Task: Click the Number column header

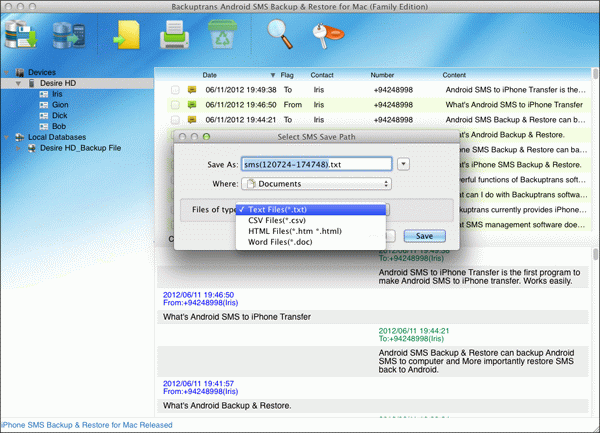Action: click(x=382, y=75)
